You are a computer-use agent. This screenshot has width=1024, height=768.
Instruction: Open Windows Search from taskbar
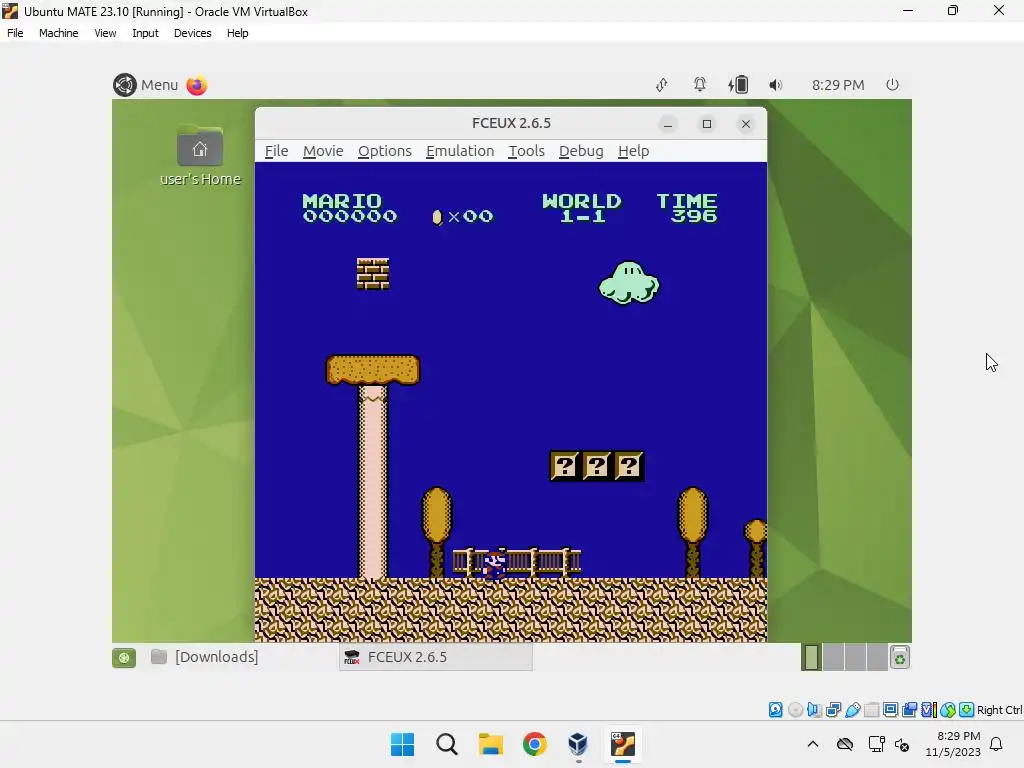447,744
